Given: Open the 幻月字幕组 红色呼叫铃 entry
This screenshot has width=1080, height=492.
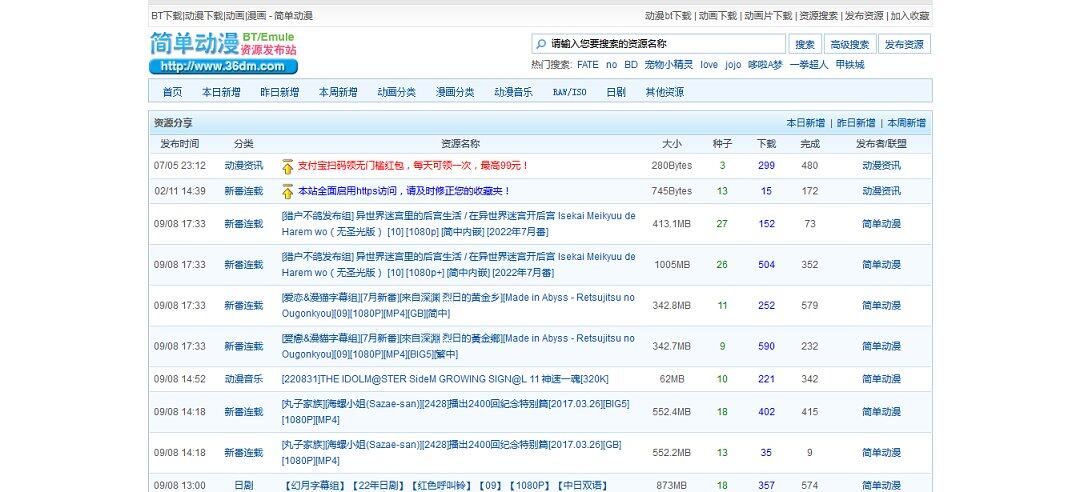Looking at the screenshot, I should point(444,485).
